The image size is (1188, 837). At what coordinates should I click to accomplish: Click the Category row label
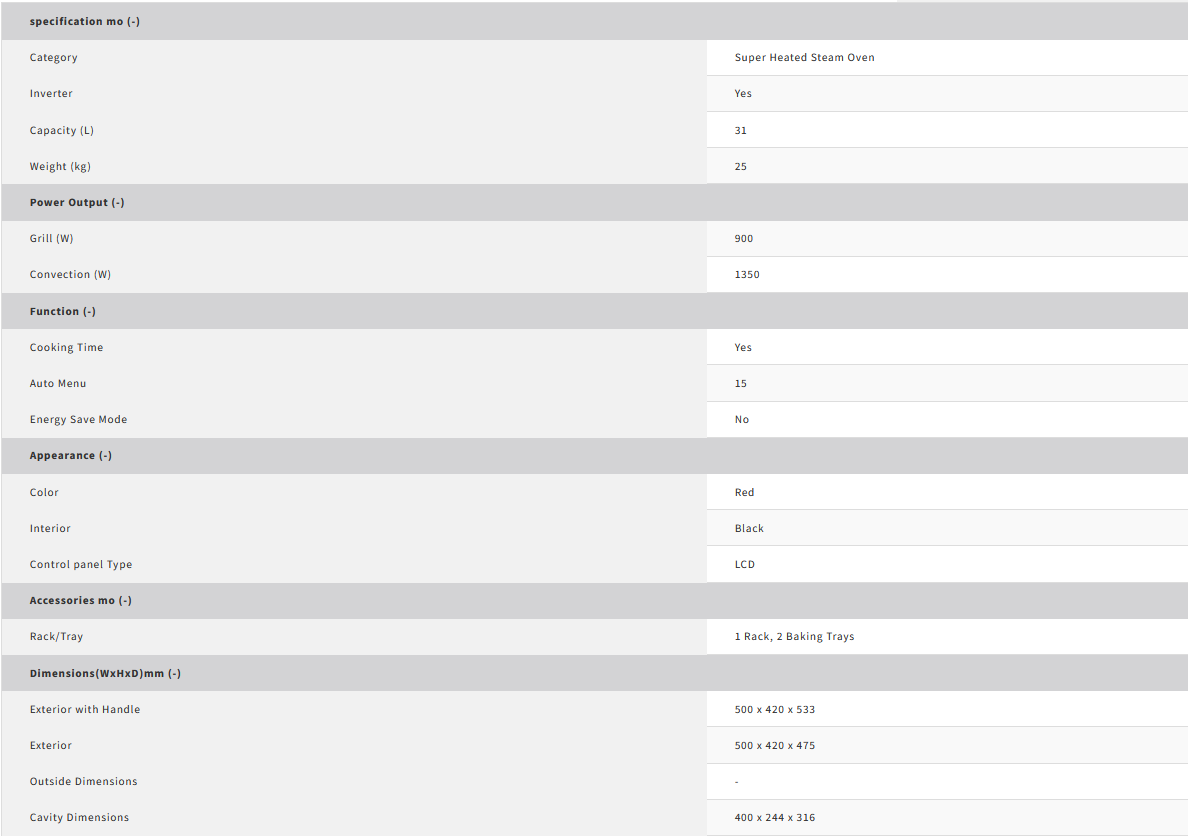tap(54, 57)
